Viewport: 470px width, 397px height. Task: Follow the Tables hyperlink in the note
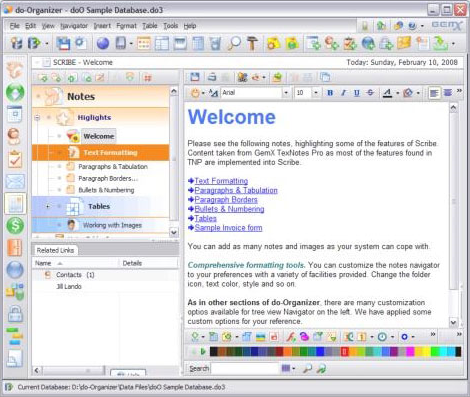click(205, 218)
